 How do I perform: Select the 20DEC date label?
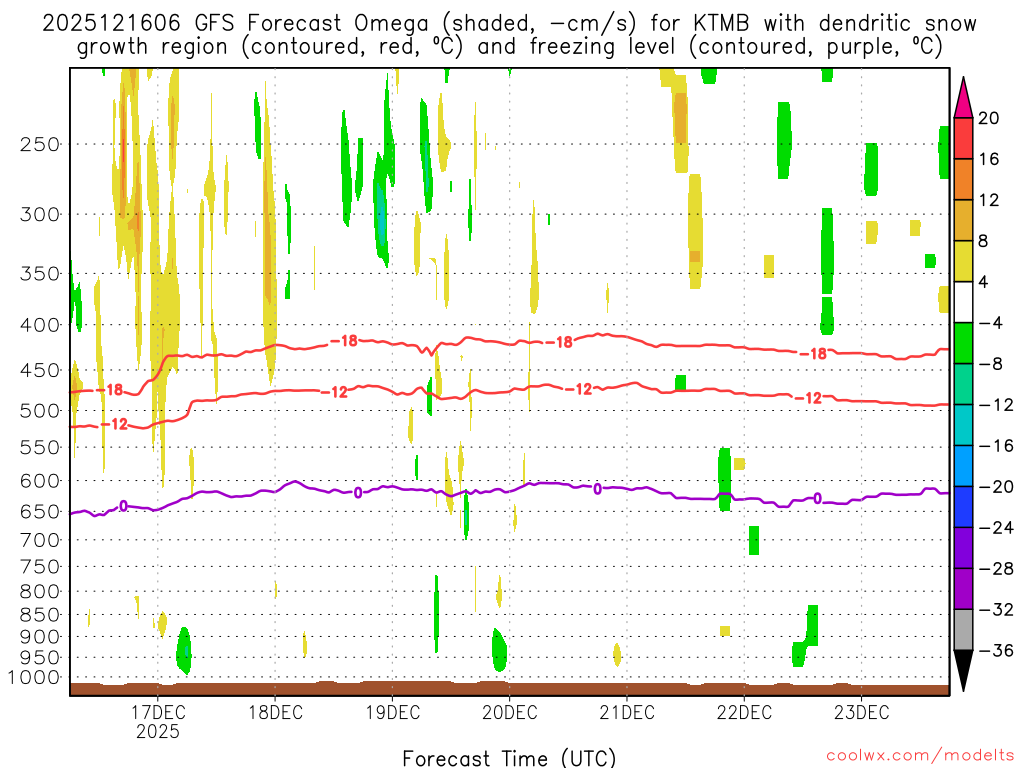pos(509,712)
